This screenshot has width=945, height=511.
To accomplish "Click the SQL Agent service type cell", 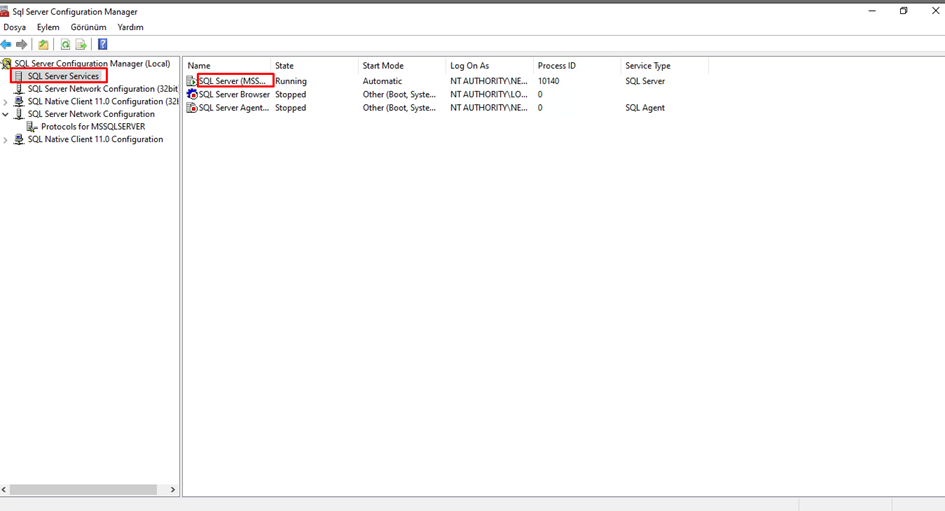I will coord(645,108).
